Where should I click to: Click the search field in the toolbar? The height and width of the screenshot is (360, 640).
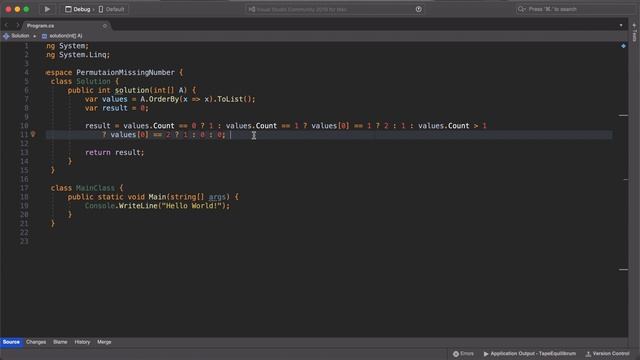[573, 9]
